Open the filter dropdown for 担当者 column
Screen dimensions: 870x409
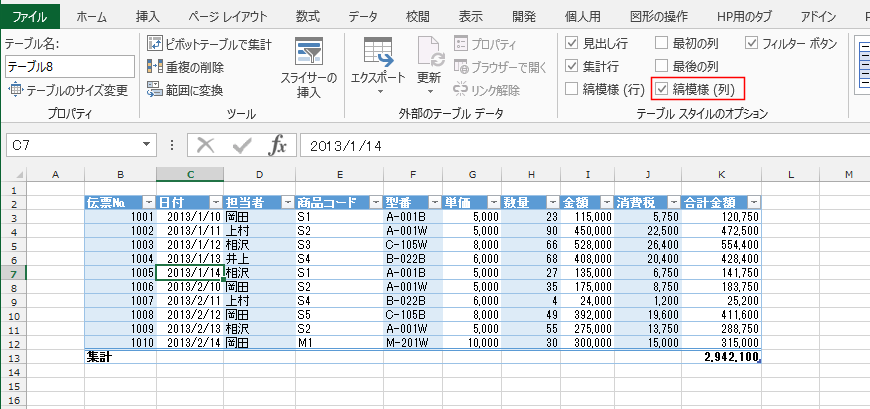pyautogui.click(x=285, y=202)
